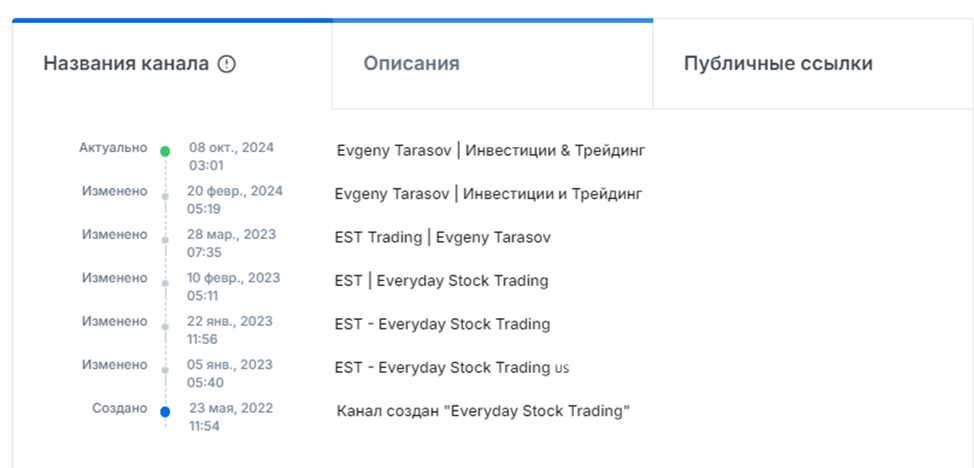Click timeline dot for 22 янв., 2023
The image size is (974, 468).
pos(165,325)
